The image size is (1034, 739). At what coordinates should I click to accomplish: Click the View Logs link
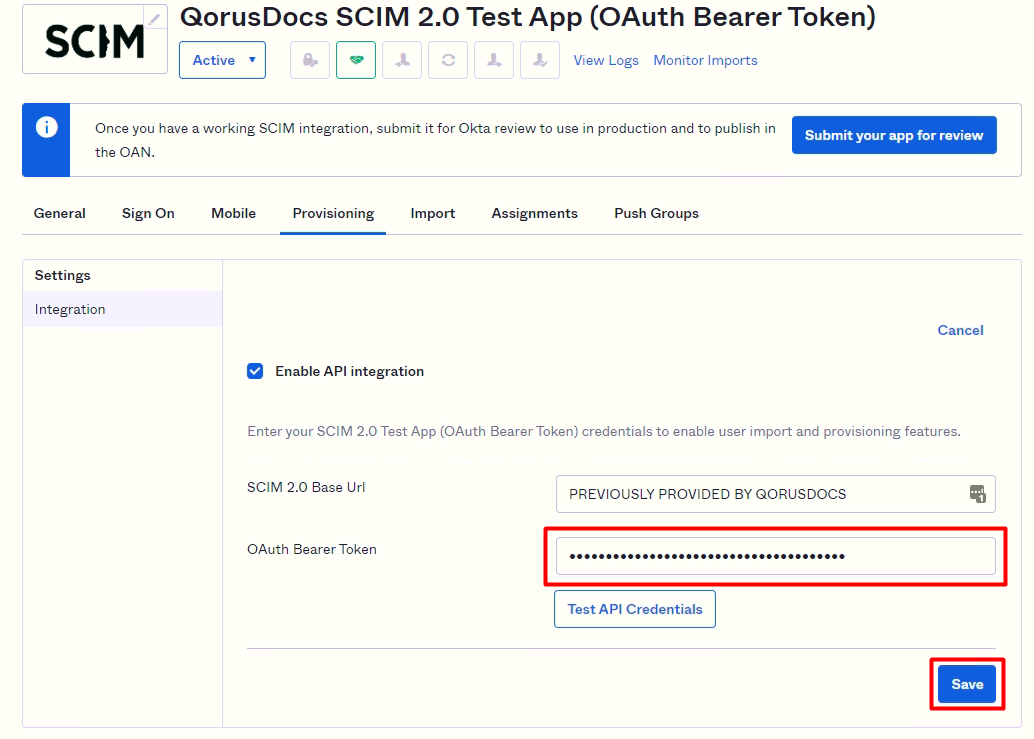coord(606,61)
